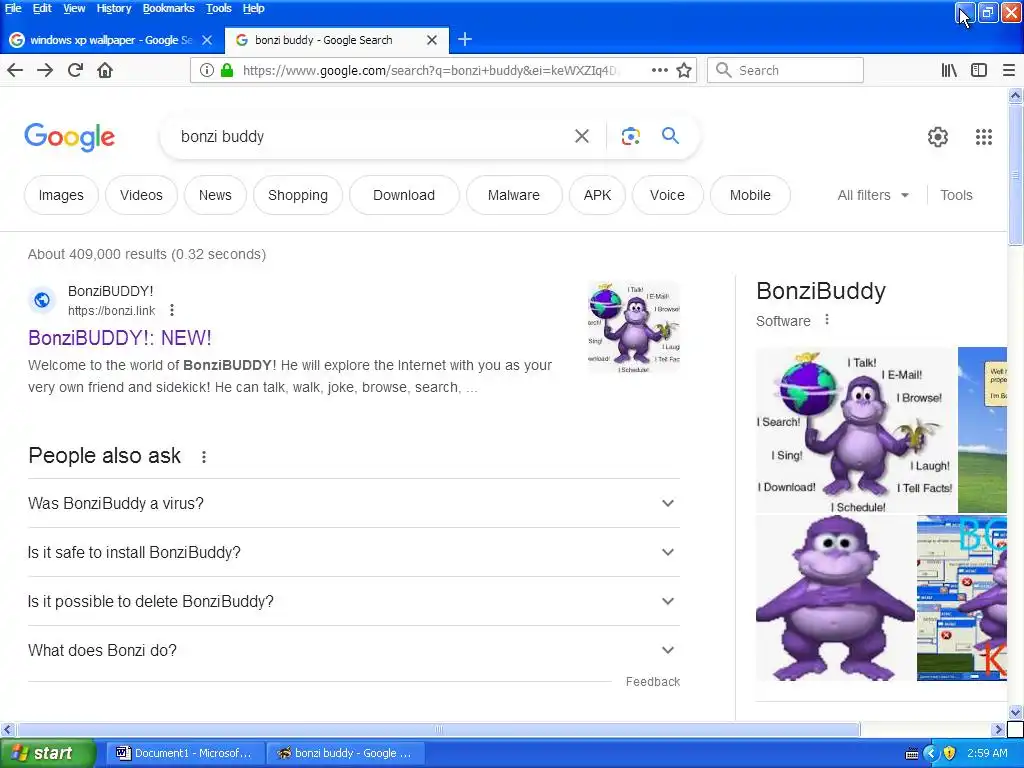This screenshot has height=768, width=1024.
Task: Click the Google logo
Action: pyautogui.click(x=69, y=136)
